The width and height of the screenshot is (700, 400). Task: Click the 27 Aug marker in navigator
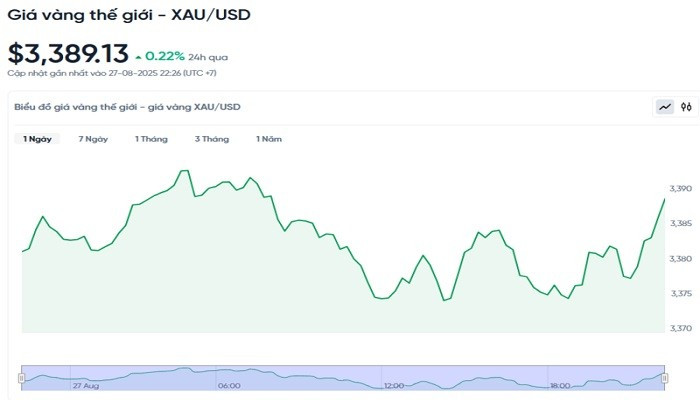[x=86, y=385]
